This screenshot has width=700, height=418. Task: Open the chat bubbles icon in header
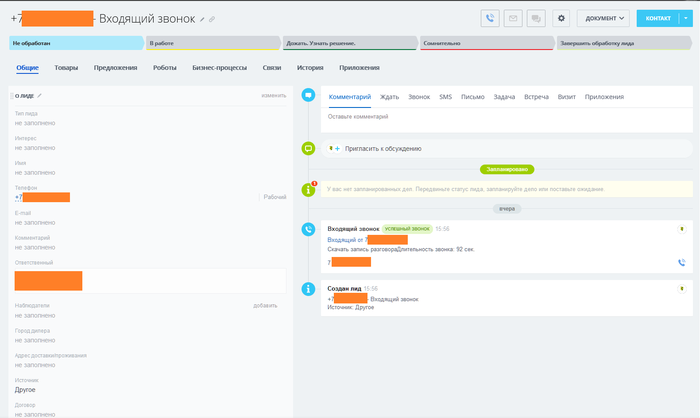pos(536,18)
